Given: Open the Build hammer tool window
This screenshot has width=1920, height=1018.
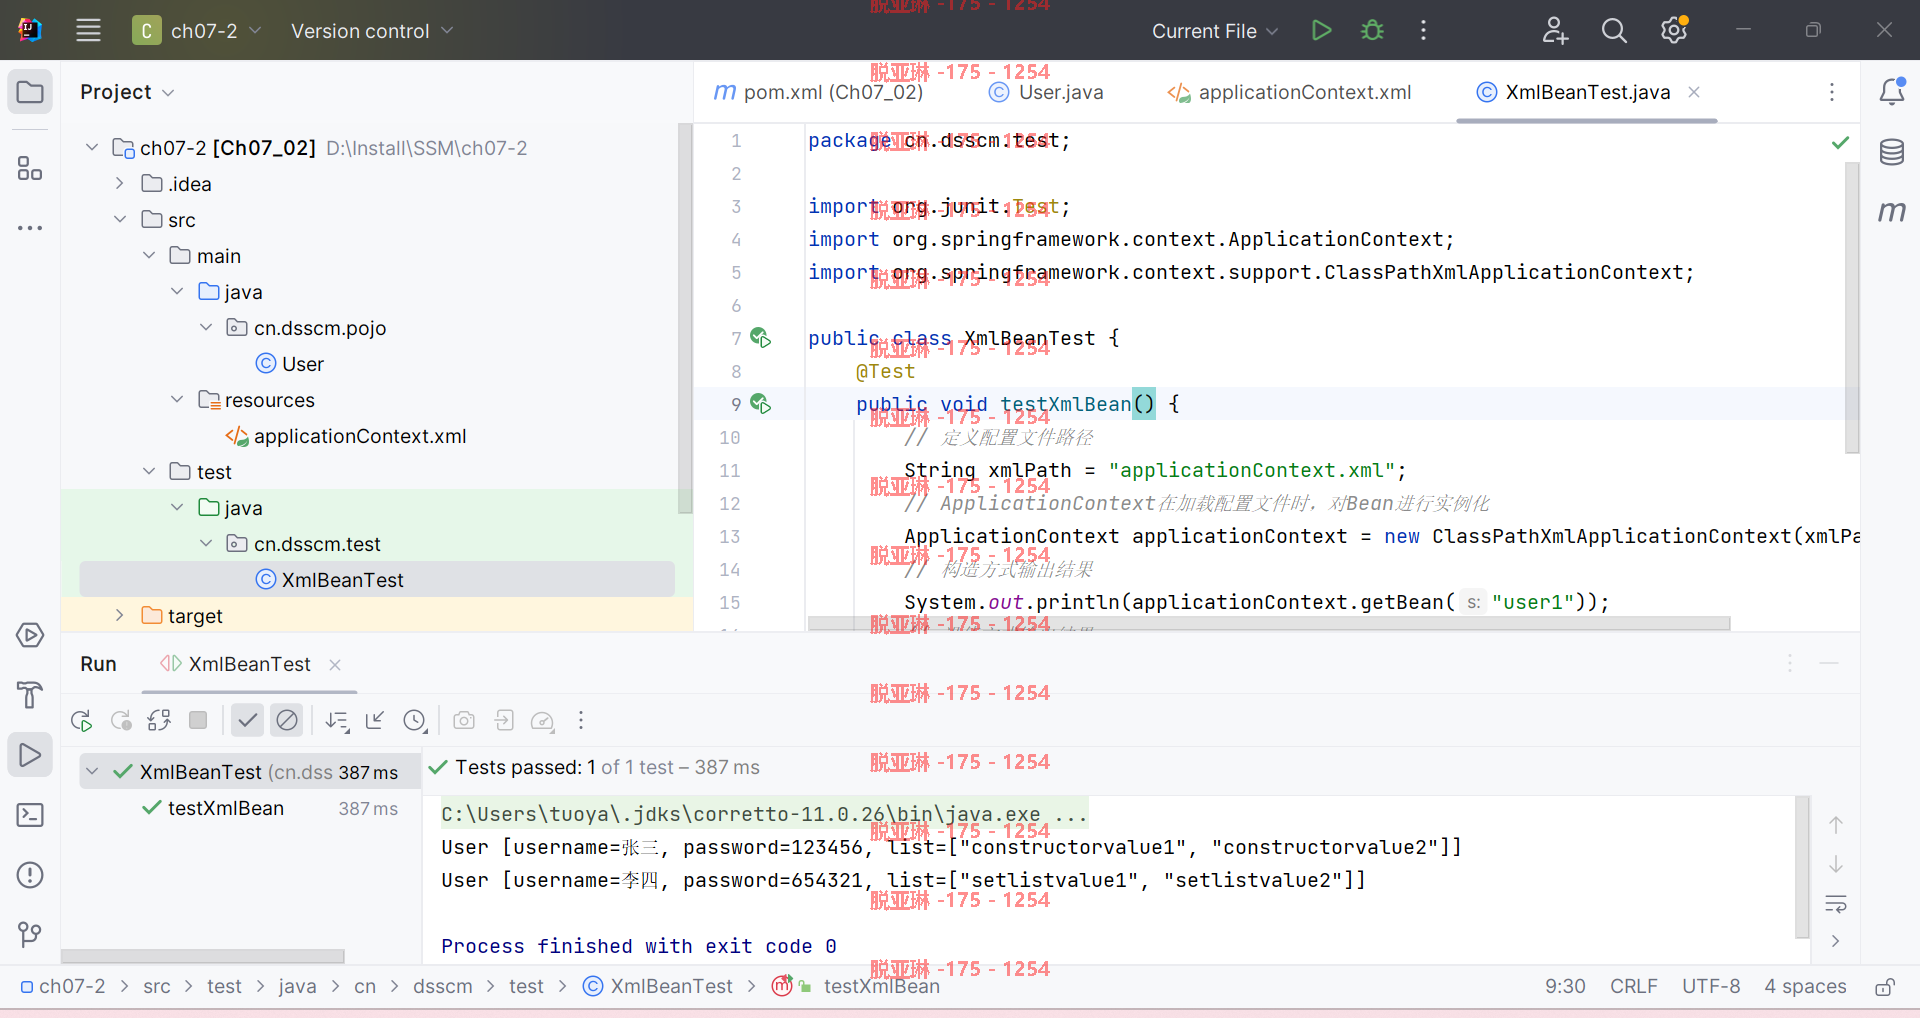Looking at the screenshot, I should (30, 695).
